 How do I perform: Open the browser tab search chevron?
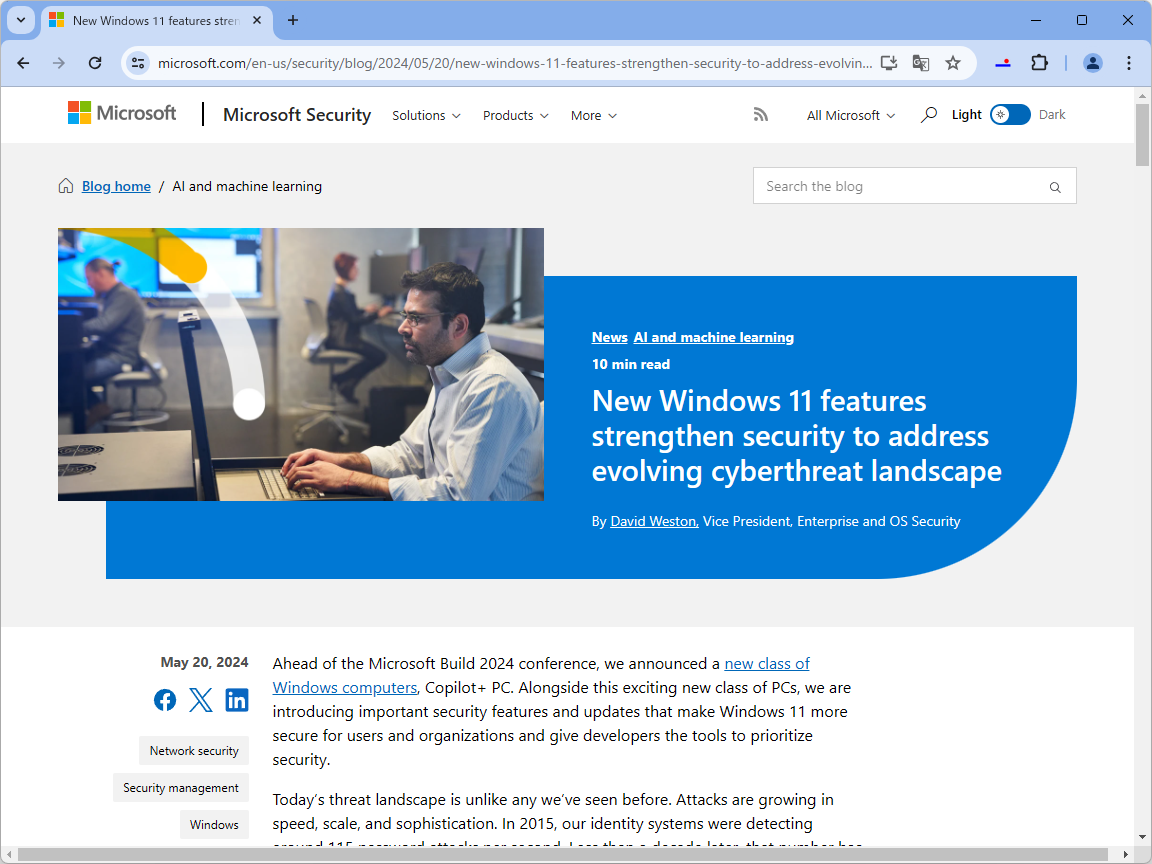[x=21, y=20]
